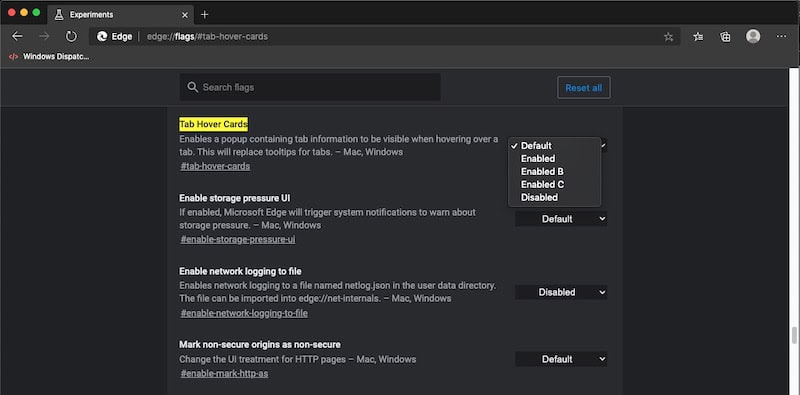Choose Disabled in the open dropdown list
This screenshot has height=395, width=800.
pyautogui.click(x=555, y=198)
